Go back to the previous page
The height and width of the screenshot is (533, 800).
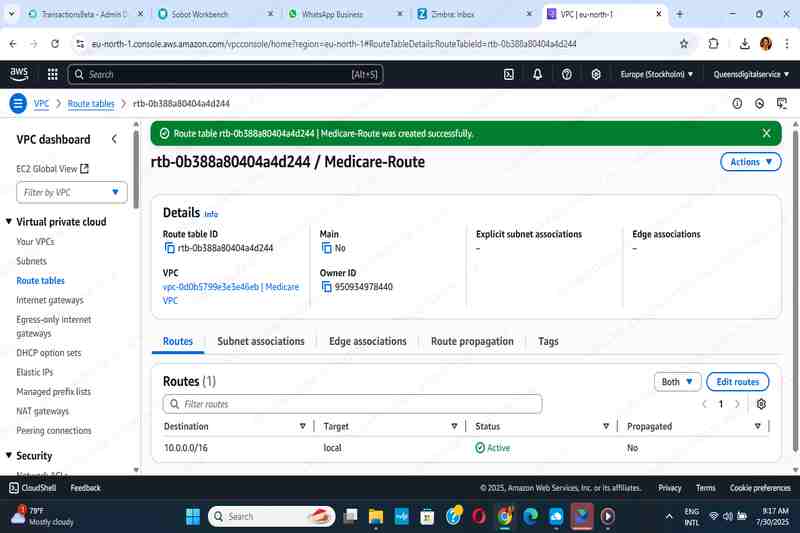coord(13,44)
